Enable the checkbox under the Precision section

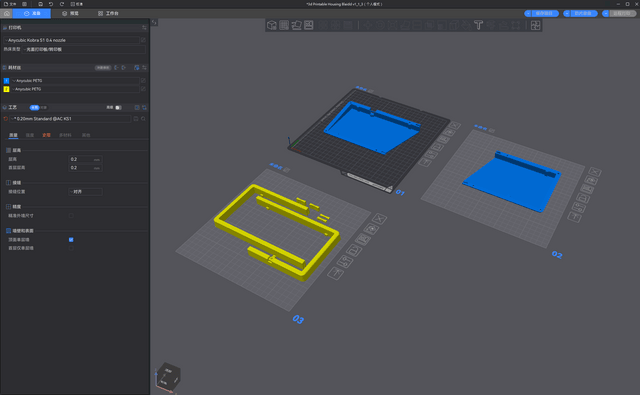(71, 215)
